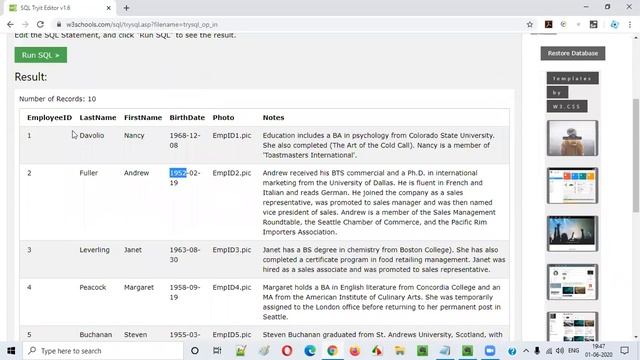Viewport: 640px width, 360px height.
Task: Click the Number of Records: 10 text
Action: pos(58,99)
